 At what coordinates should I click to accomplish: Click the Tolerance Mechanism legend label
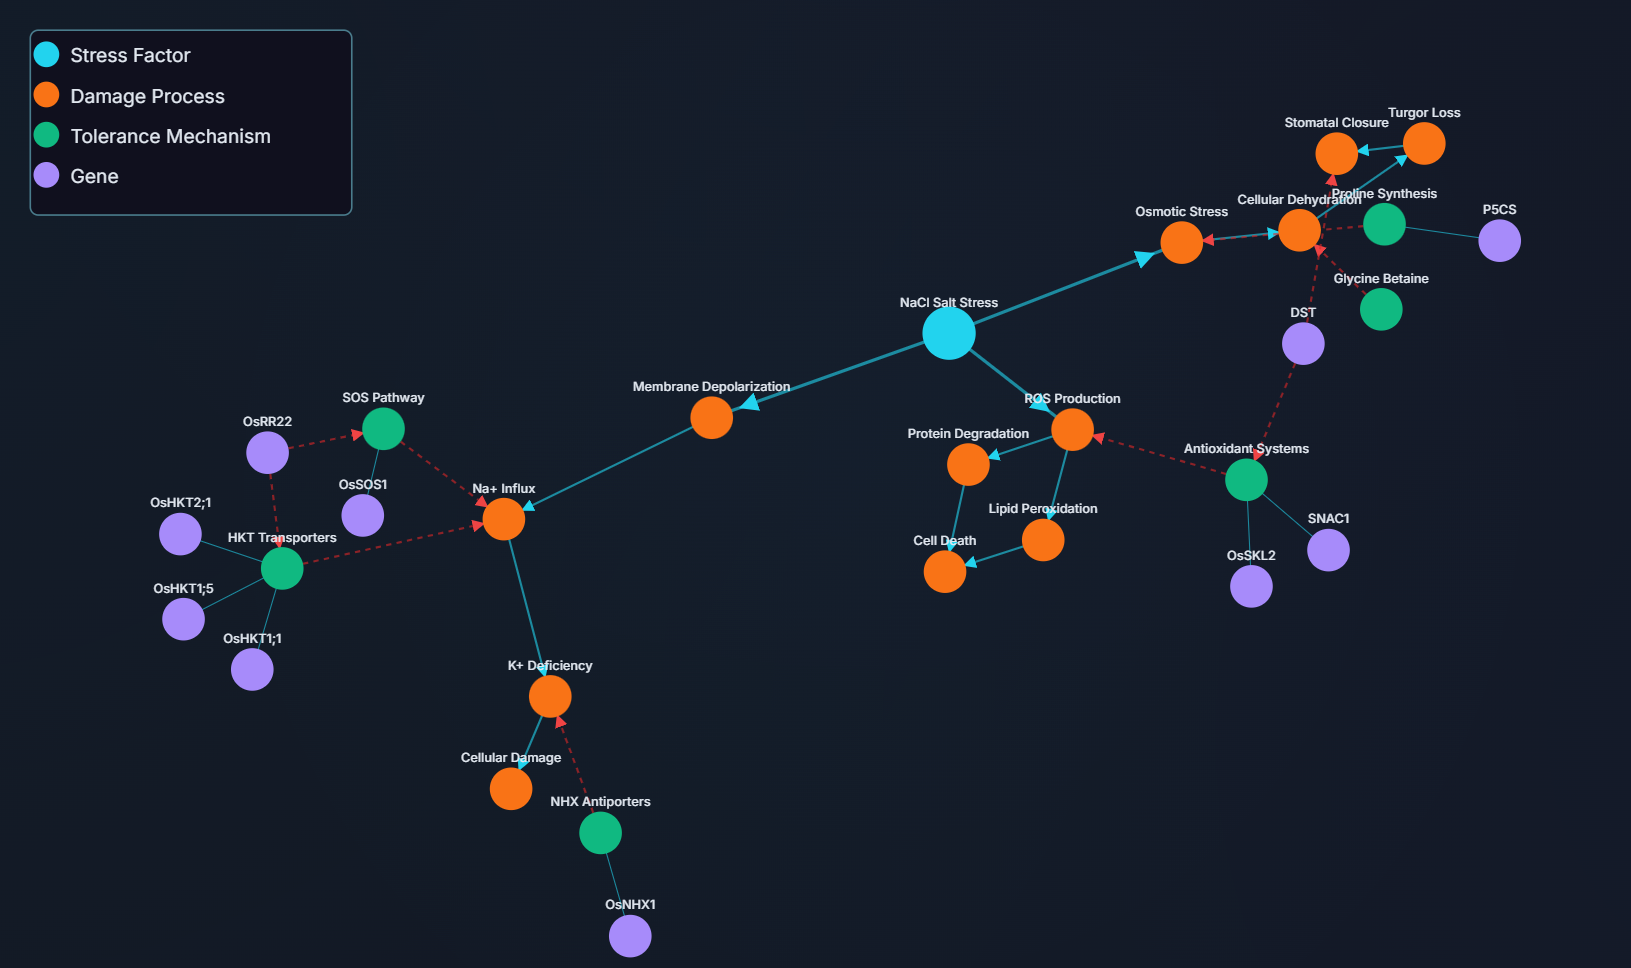tap(170, 136)
